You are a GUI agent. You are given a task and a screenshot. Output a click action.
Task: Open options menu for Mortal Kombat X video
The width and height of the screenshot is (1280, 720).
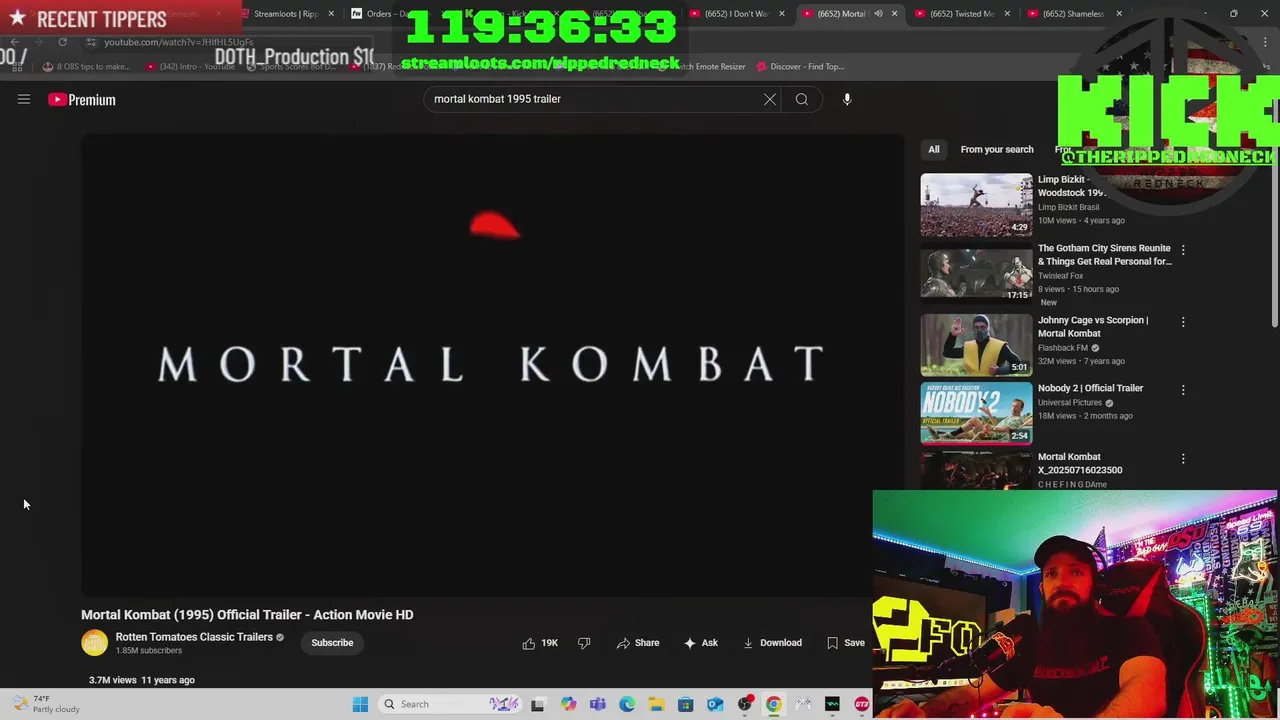click(1183, 459)
